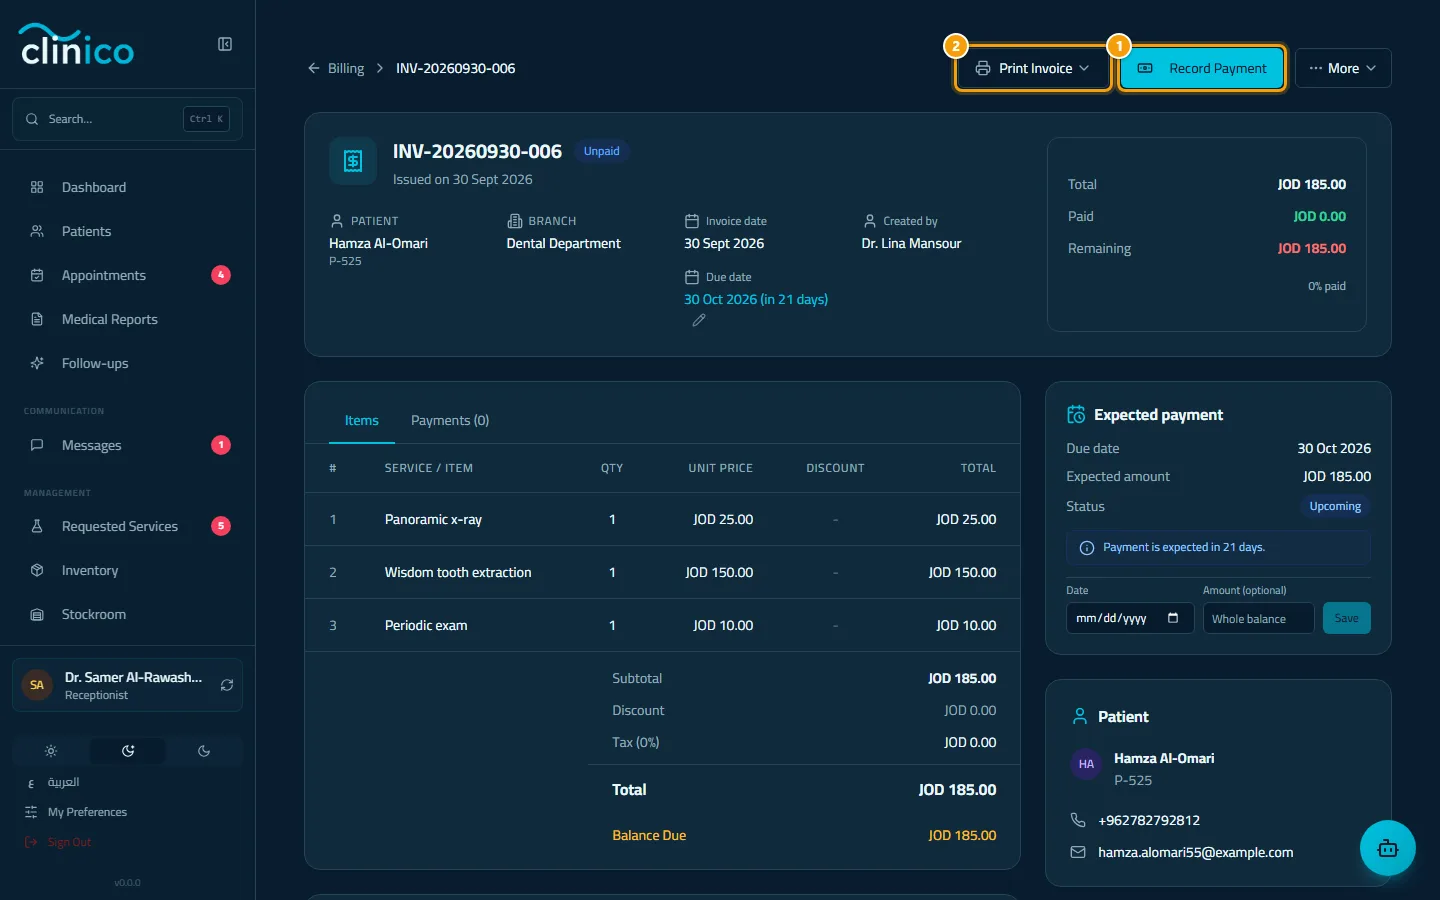
Task: Click the invoice dollar document icon
Action: 353,161
